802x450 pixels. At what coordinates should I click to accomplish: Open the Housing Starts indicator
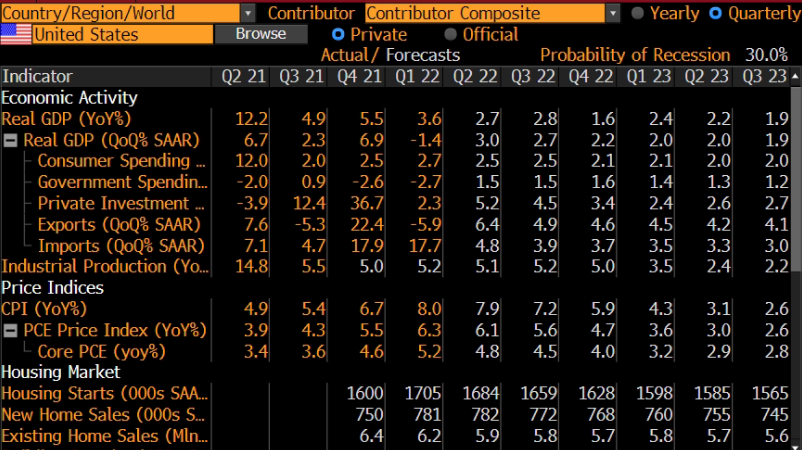coord(104,393)
